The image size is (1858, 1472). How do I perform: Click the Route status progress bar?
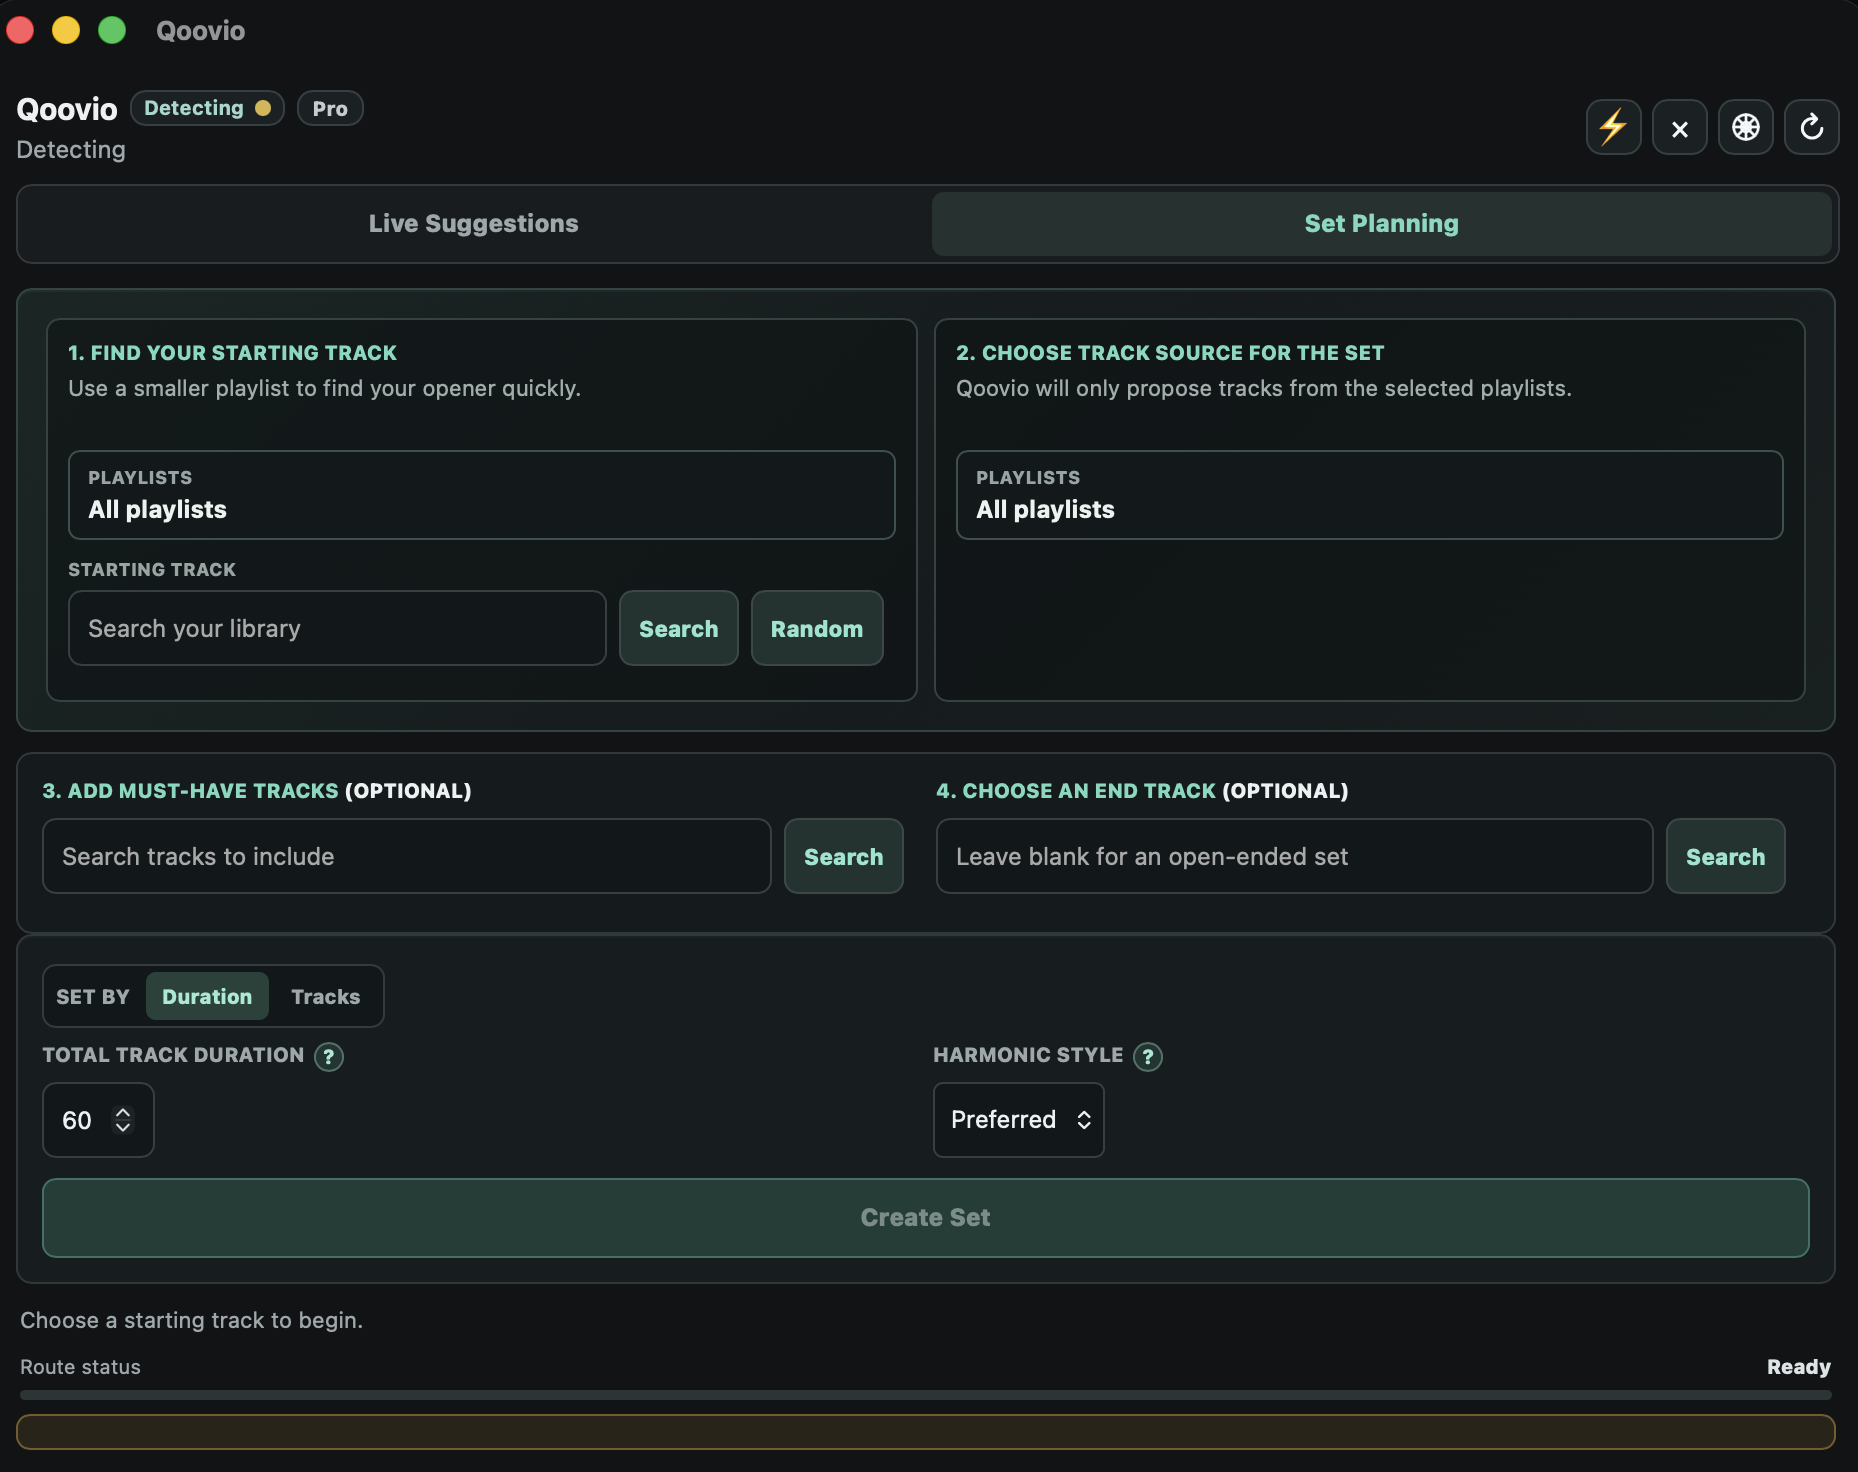click(925, 1394)
